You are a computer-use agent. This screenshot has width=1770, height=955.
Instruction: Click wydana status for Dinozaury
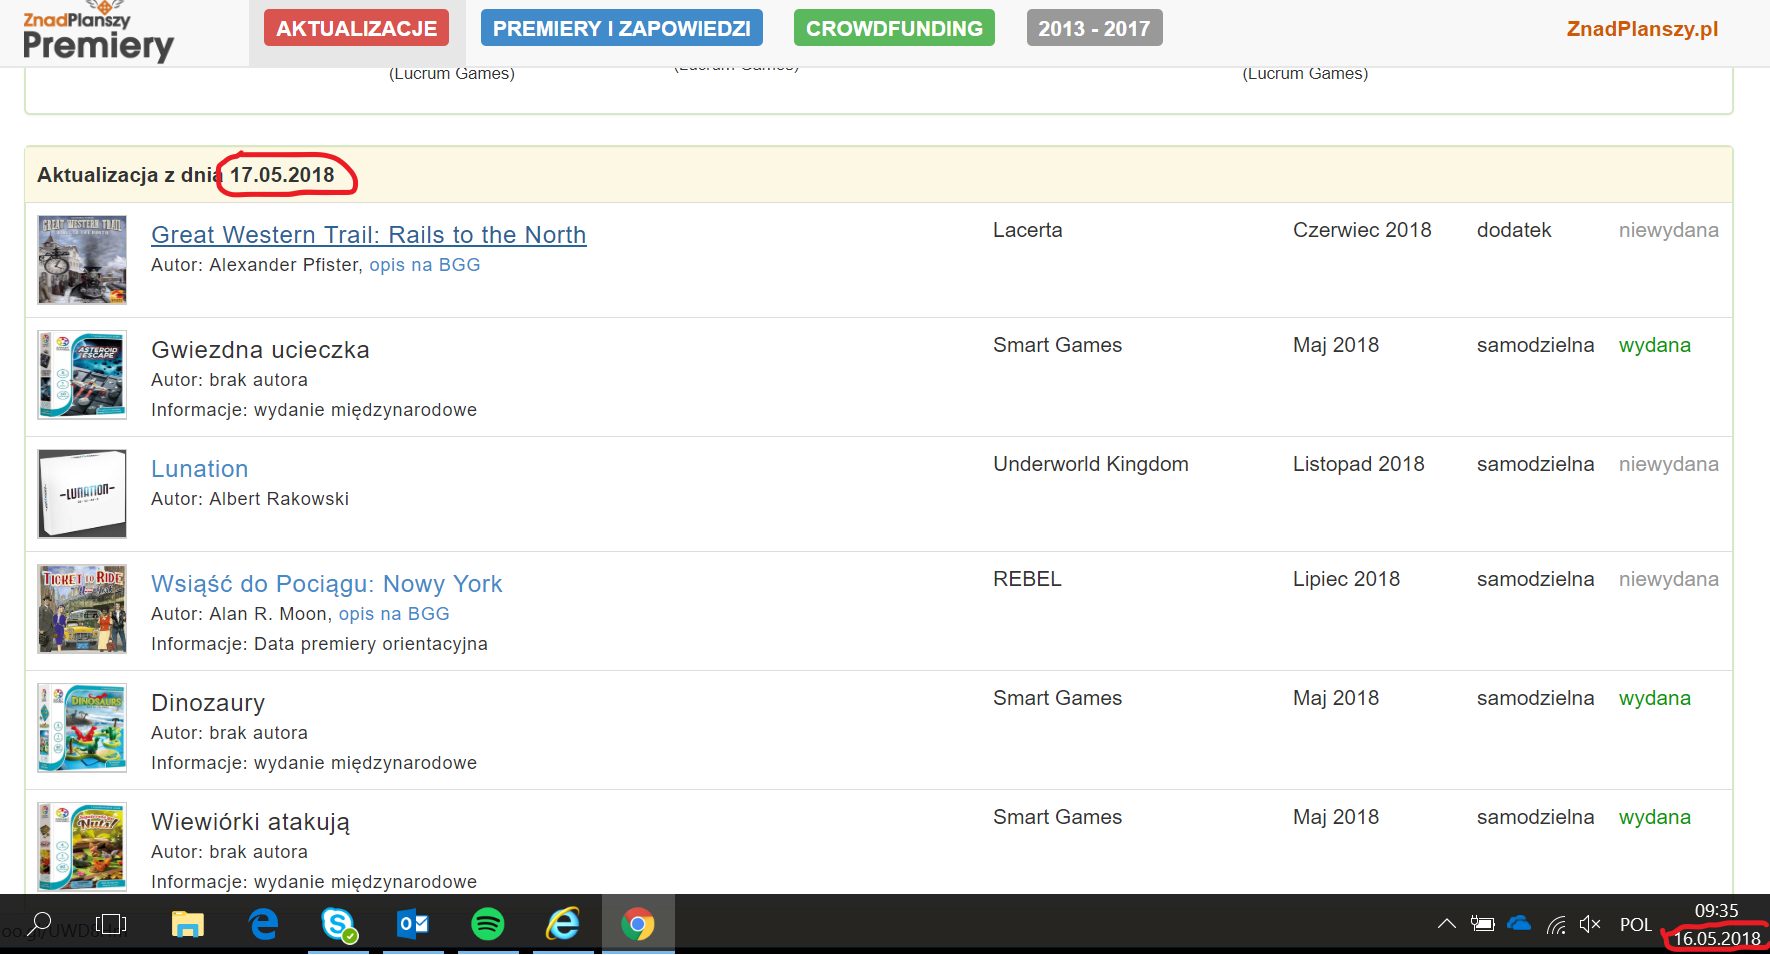click(x=1654, y=698)
